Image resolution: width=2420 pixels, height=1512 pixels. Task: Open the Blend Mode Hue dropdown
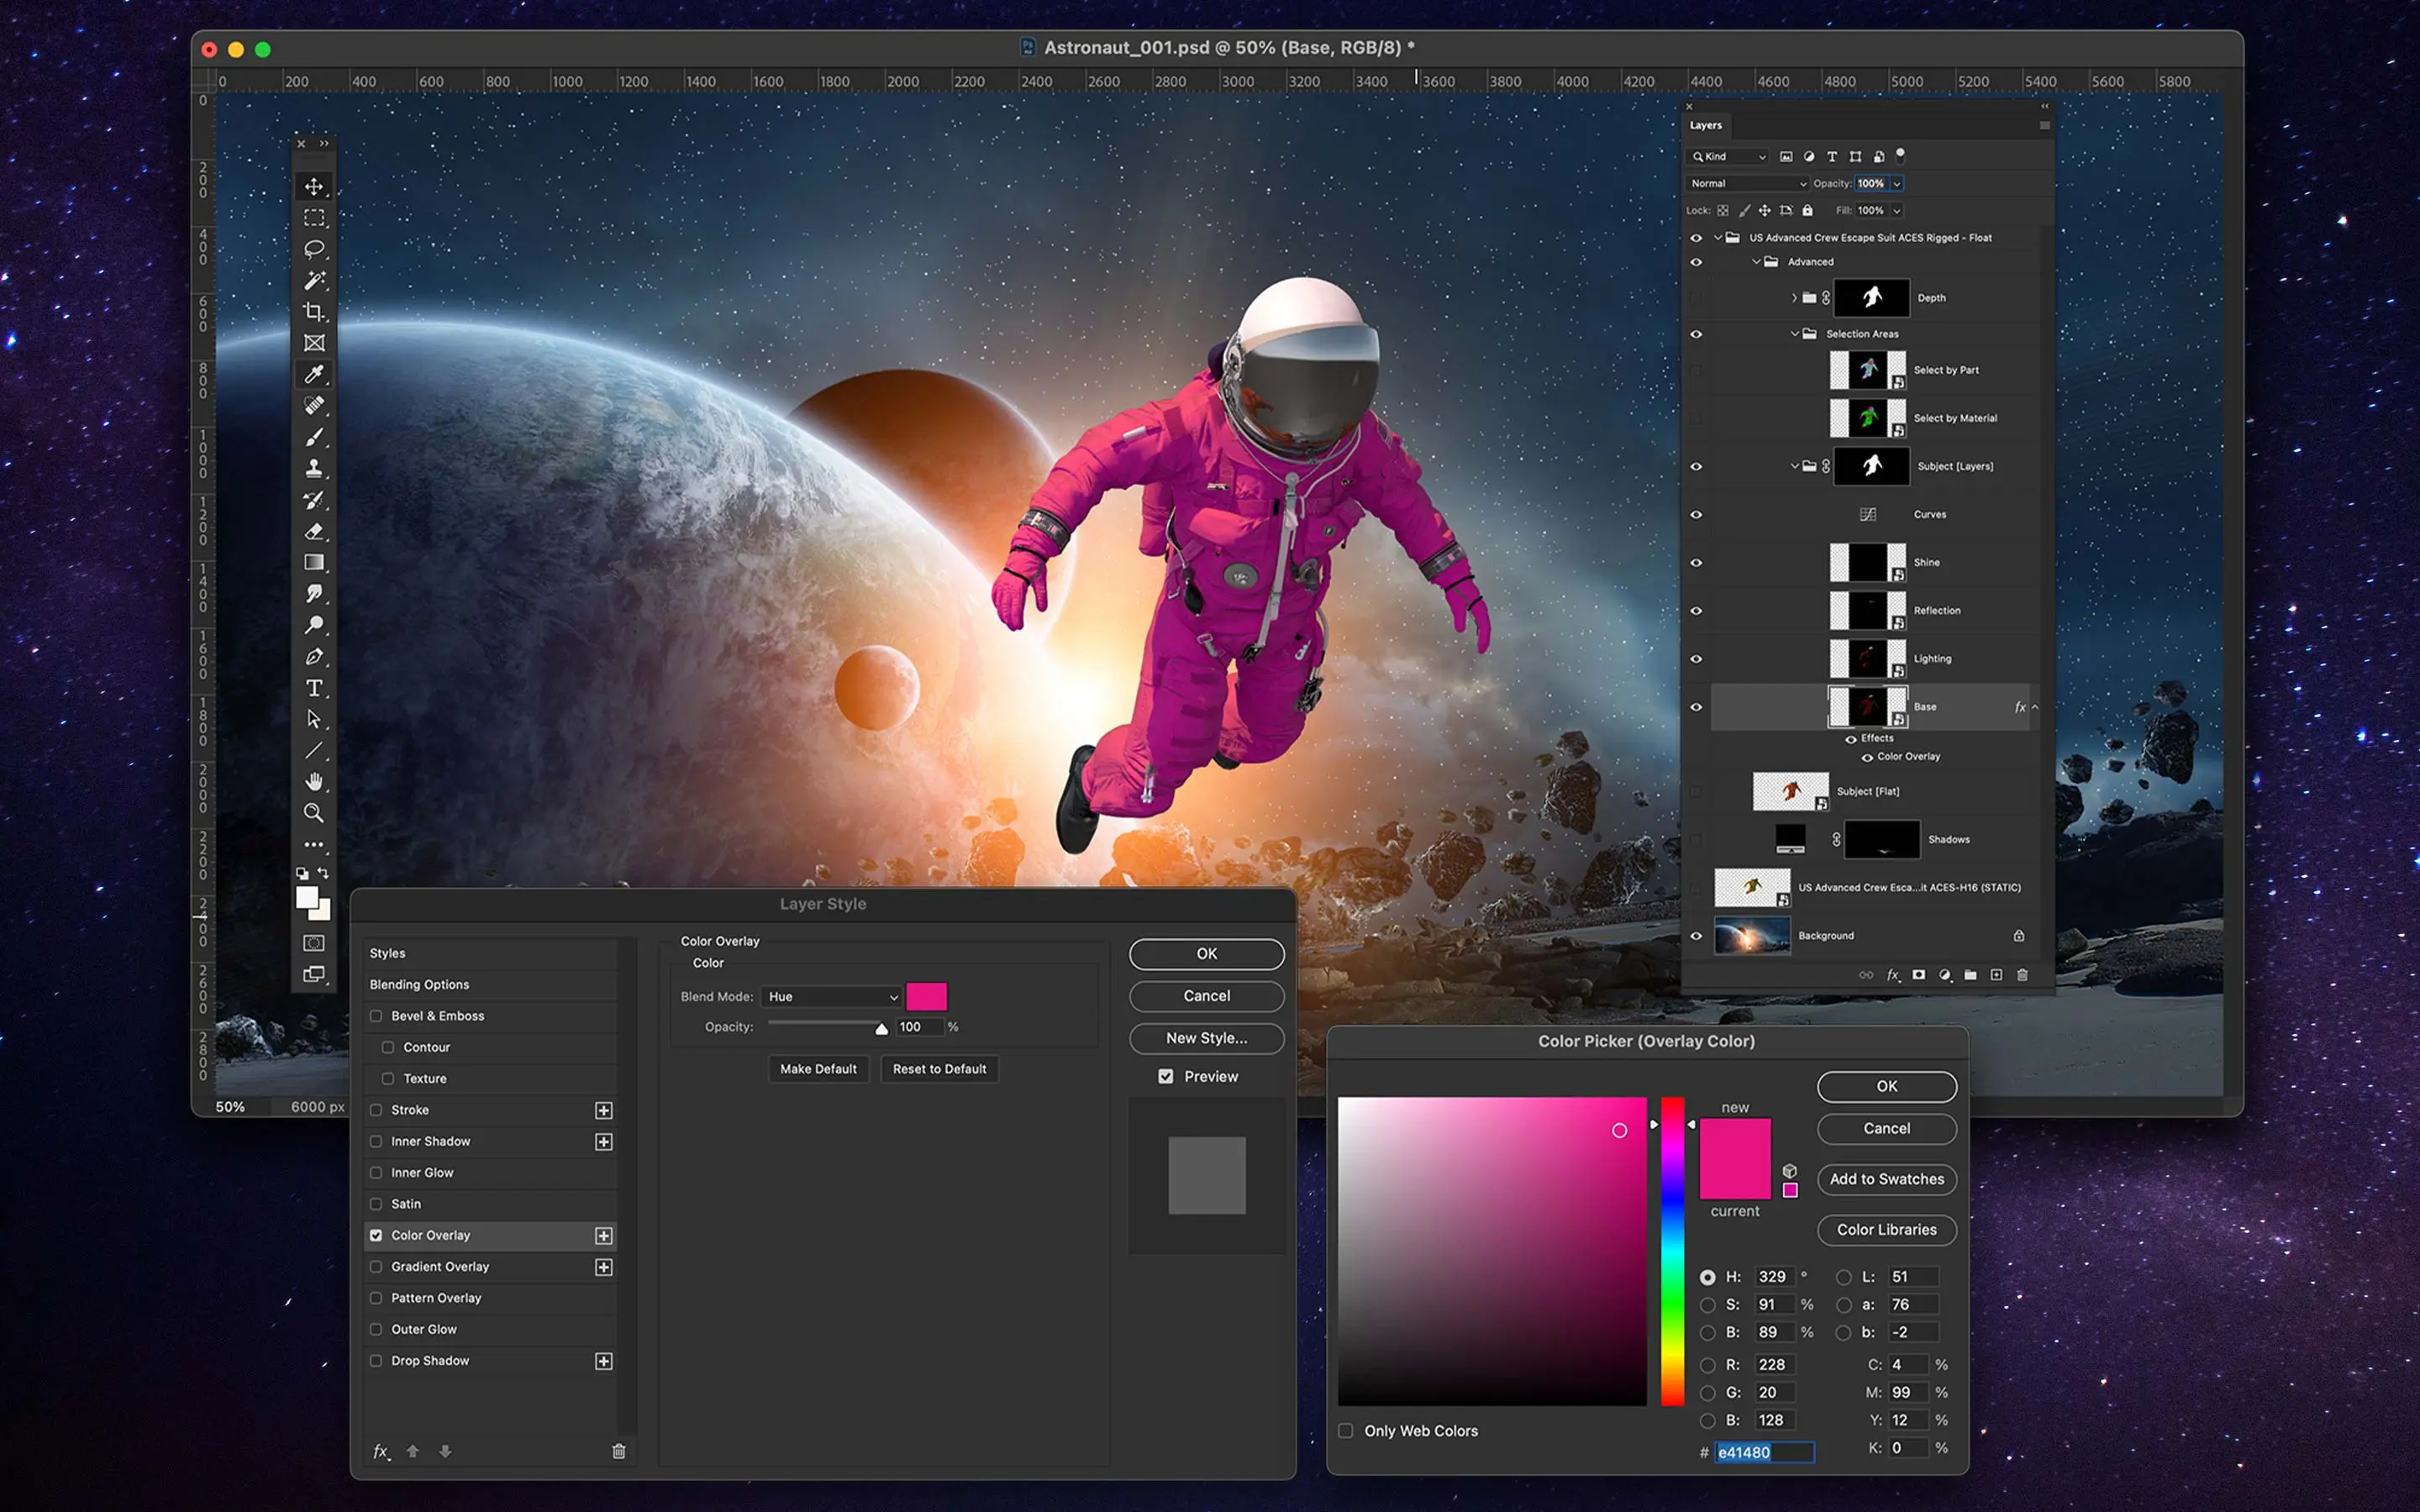pyautogui.click(x=832, y=997)
